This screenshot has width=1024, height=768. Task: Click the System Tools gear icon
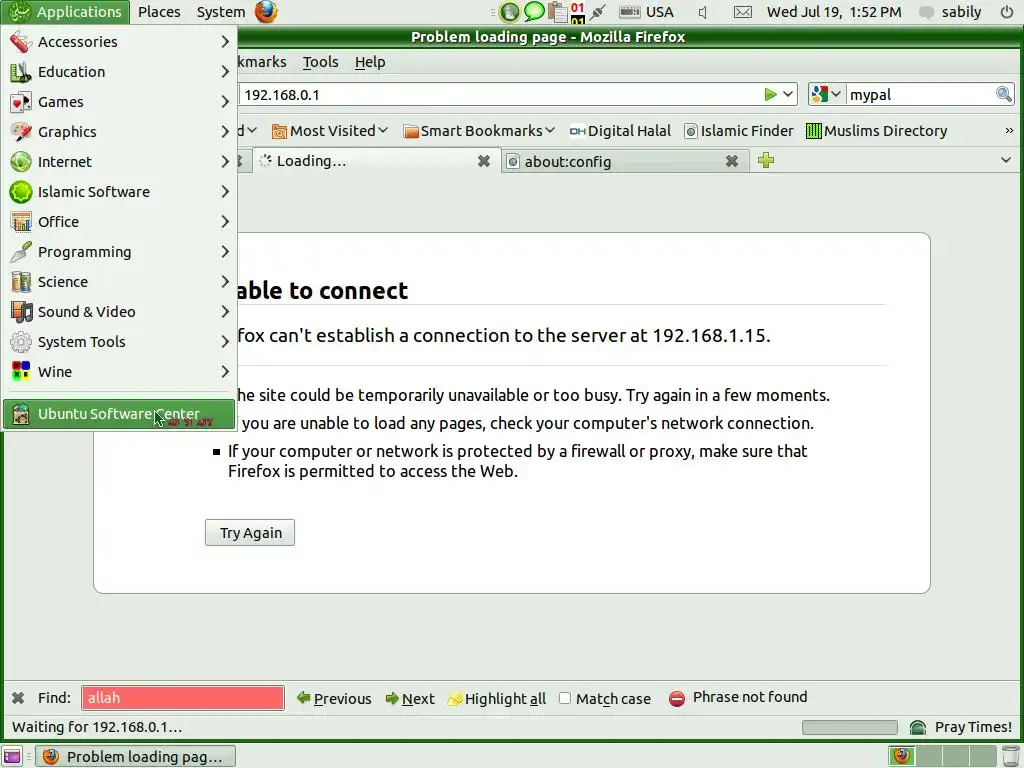[x=20, y=342]
